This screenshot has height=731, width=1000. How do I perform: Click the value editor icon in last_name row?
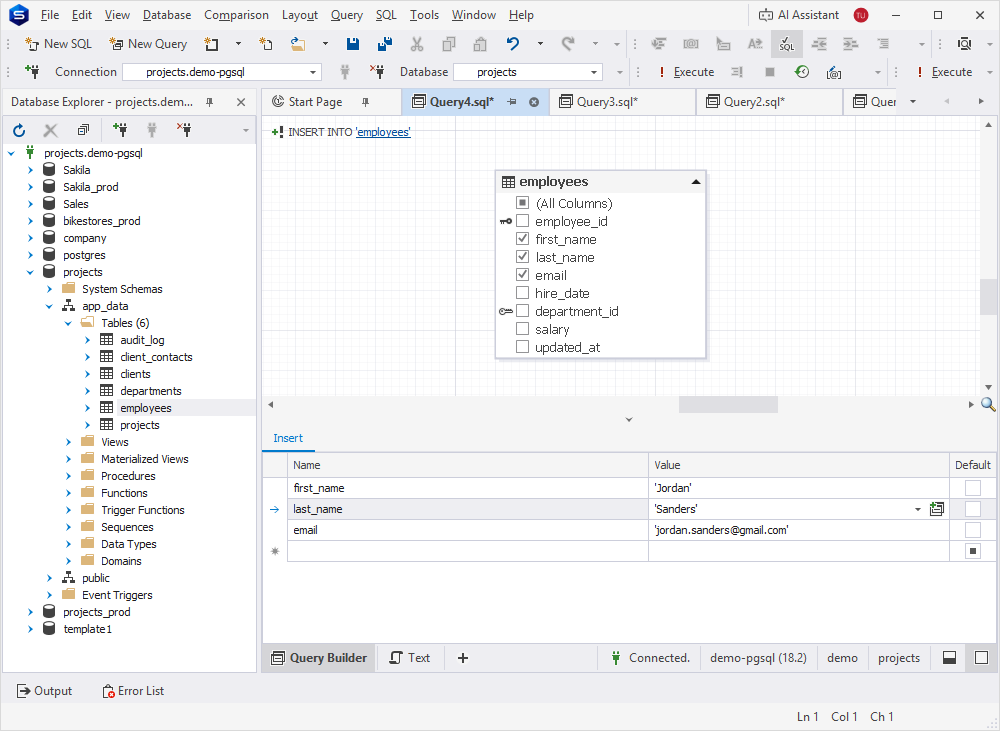tap(936, 509)
